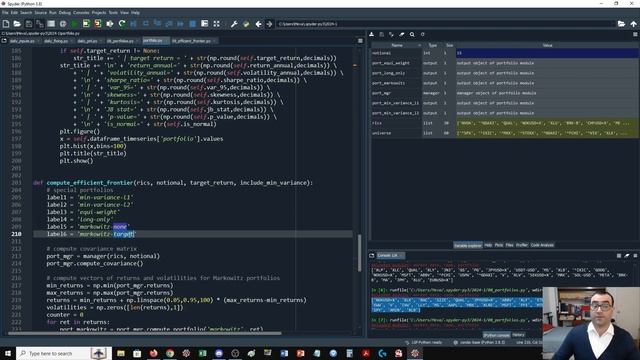This screenshot has height=360, width=640.
Task: Open the Debug menu
Action: [x=64, y=13]
